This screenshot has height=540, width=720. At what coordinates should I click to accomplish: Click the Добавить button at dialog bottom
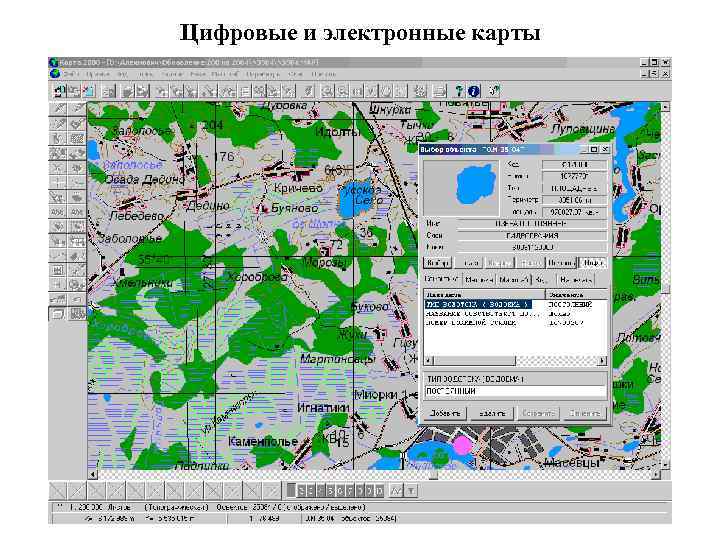click(x=444, y=413)
